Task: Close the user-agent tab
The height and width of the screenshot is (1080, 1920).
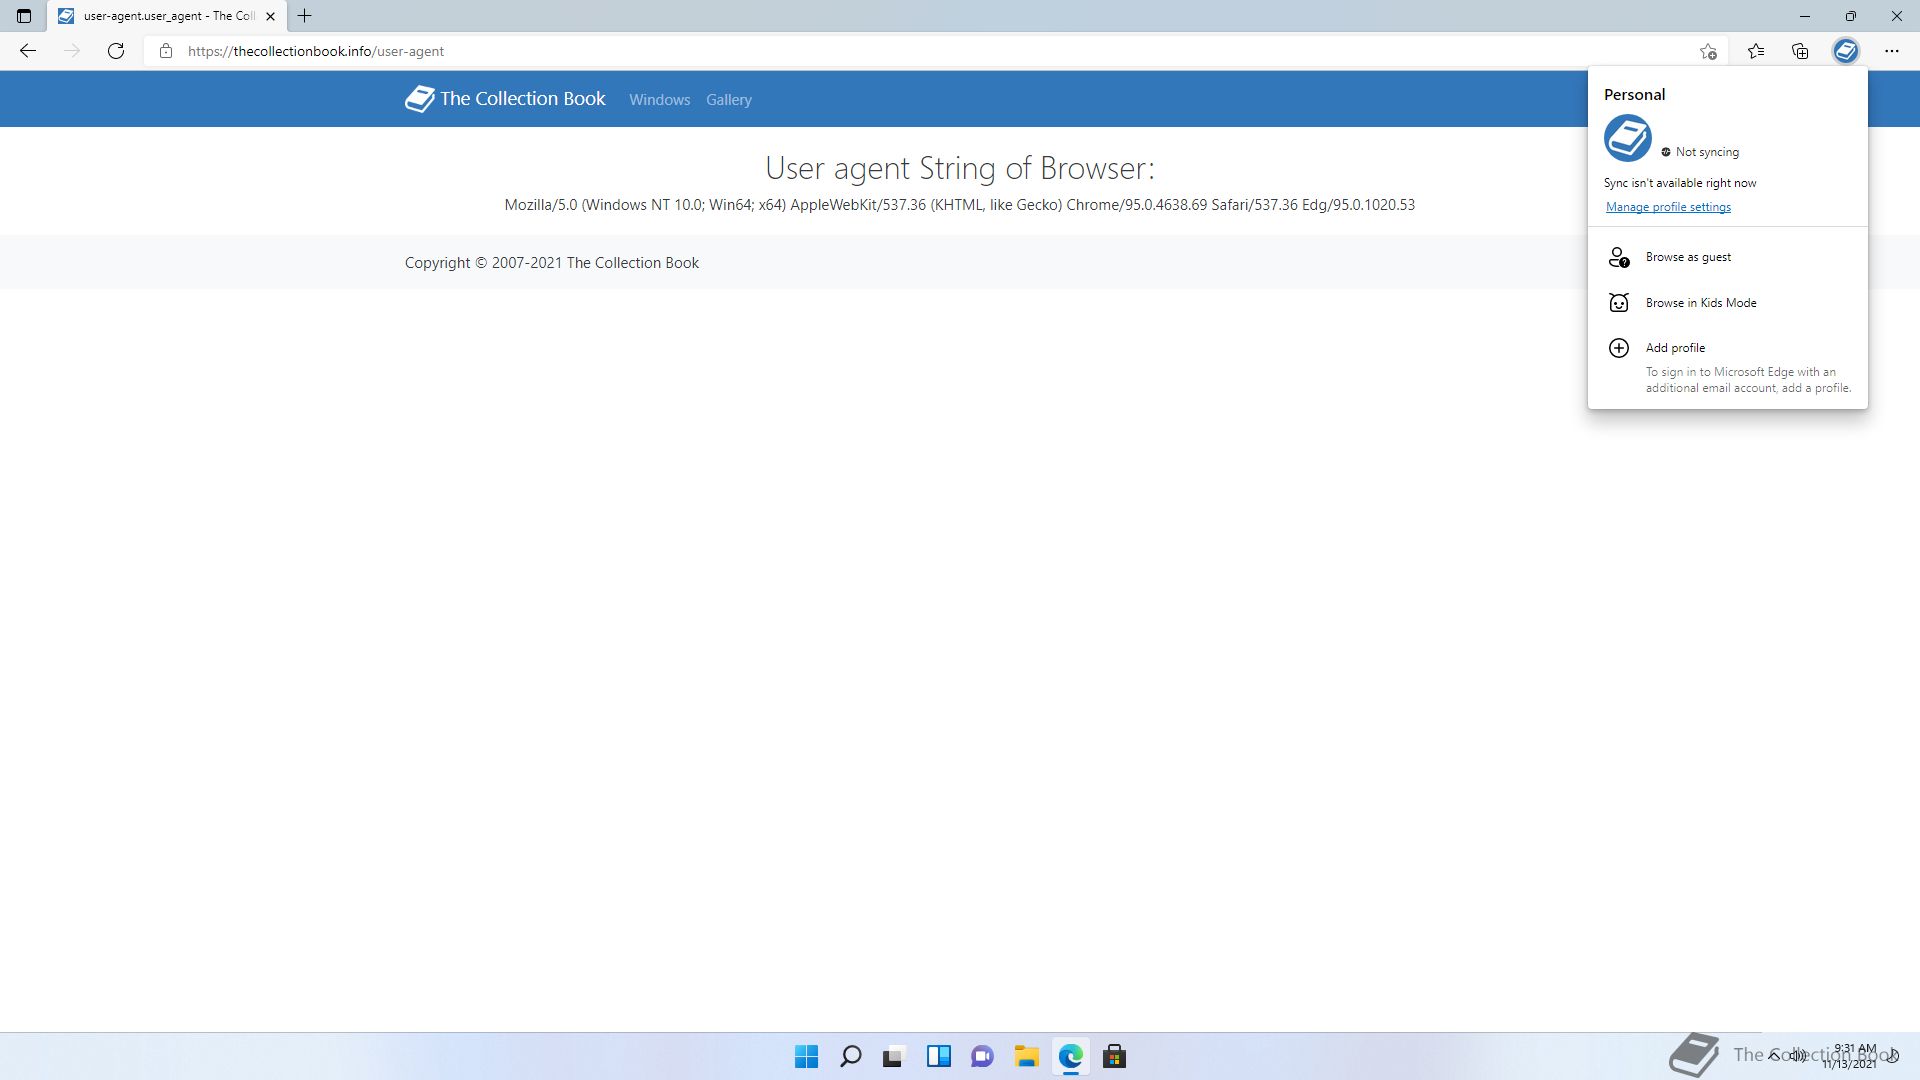Action: click(270, 16)
